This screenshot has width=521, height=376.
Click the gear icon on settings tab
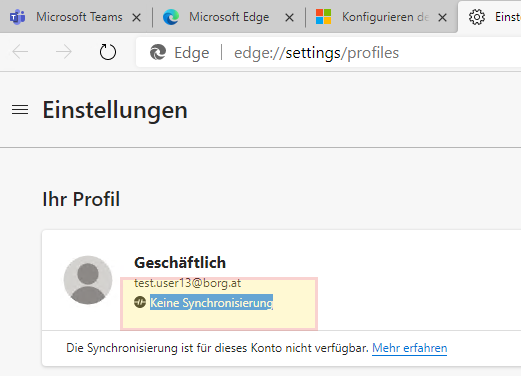[x=477, y=17]
